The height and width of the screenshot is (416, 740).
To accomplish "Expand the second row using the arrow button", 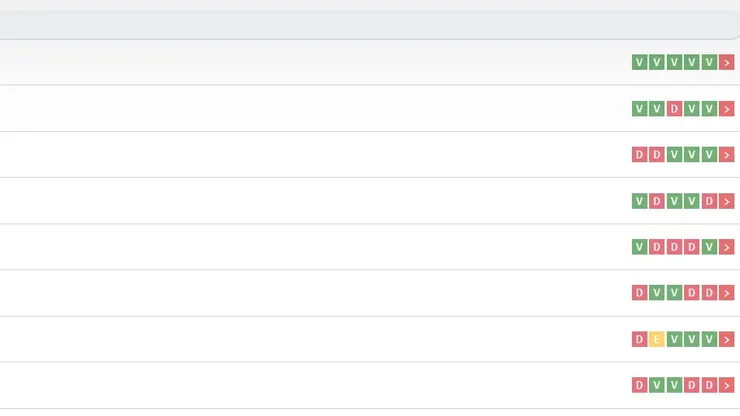I will coord(727,109).
